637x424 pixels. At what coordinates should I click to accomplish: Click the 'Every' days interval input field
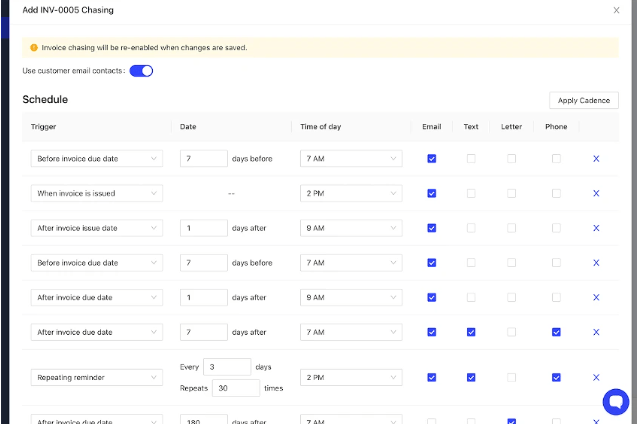[226, 367]
